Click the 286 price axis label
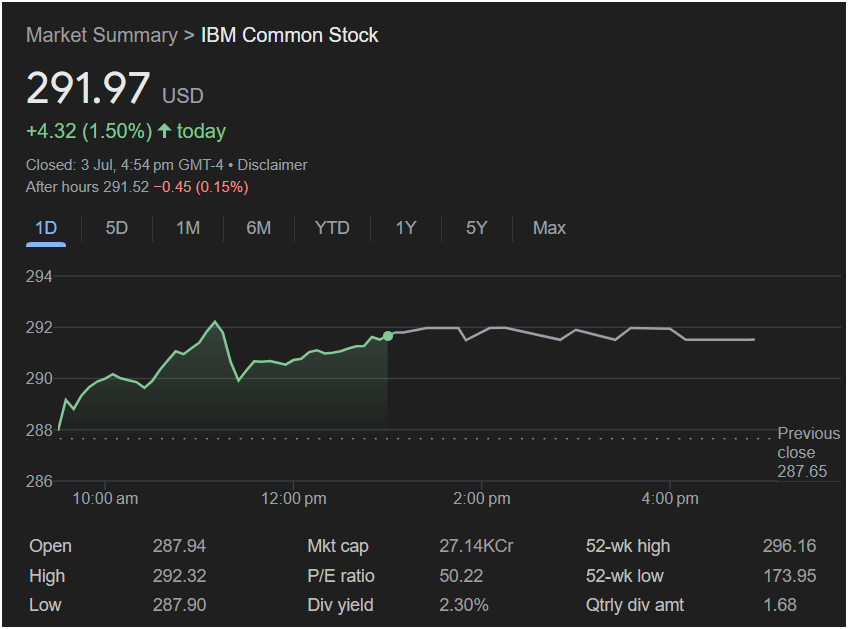The height and width of the screenshot is (629, 848). pyautogui.click(x=39, y=481)
